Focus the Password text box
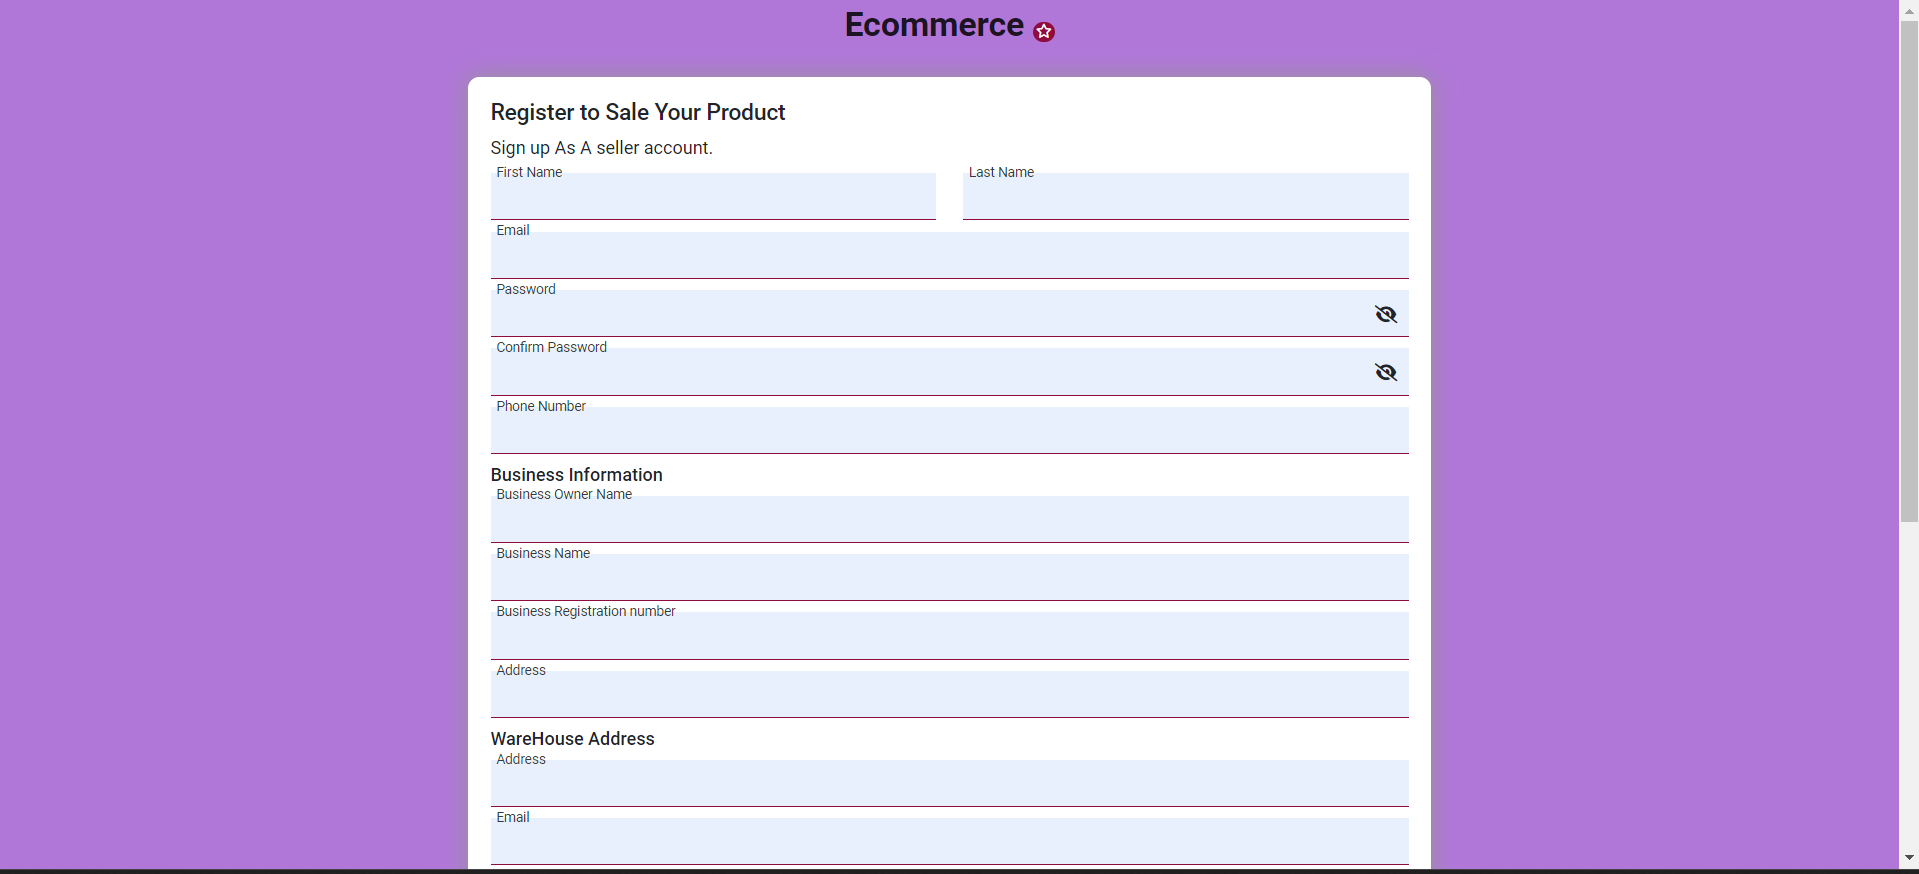The width and height of the screenshot is (1919, 874). click(930, 315)
